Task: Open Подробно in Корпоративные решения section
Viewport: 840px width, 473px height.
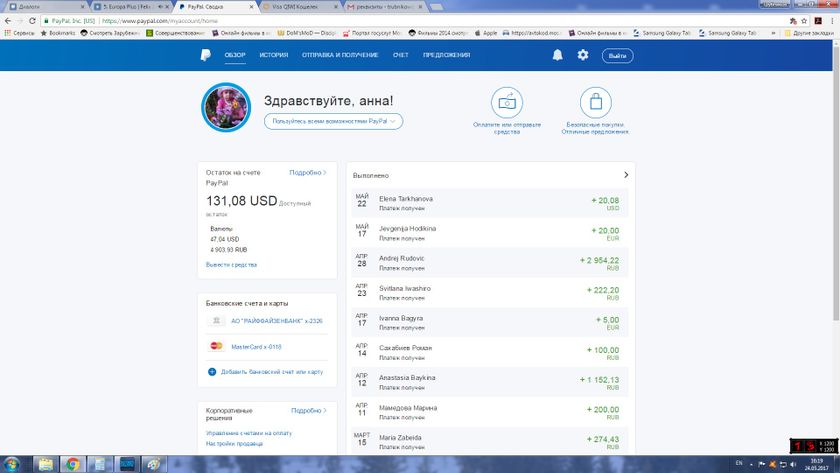Action: [x=309, y=410]
